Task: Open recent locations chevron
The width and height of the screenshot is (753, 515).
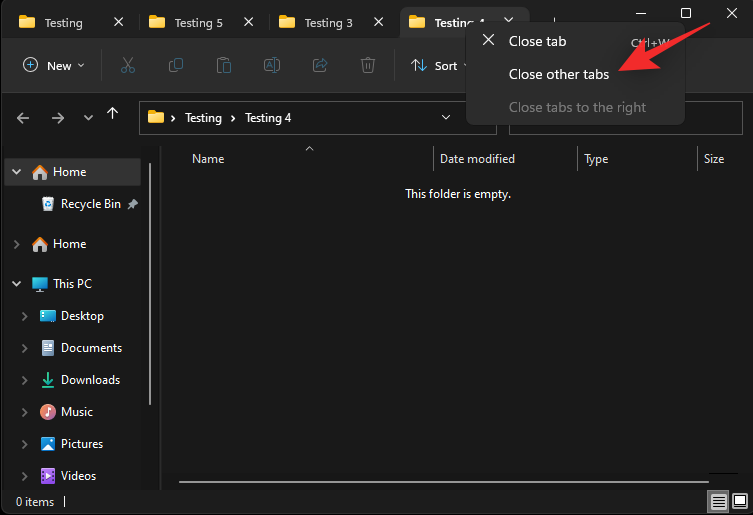Action: (x=88, y=118)
